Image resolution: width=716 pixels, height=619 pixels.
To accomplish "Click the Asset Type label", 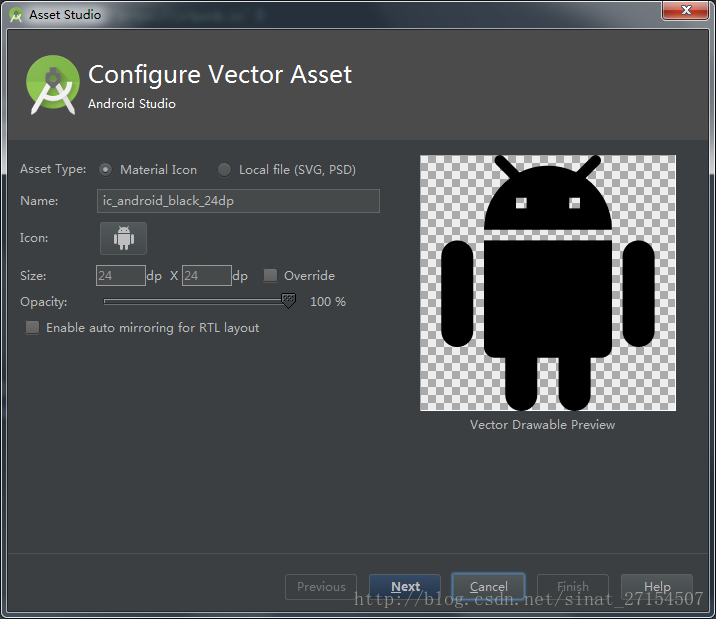I will pos(53,169).
